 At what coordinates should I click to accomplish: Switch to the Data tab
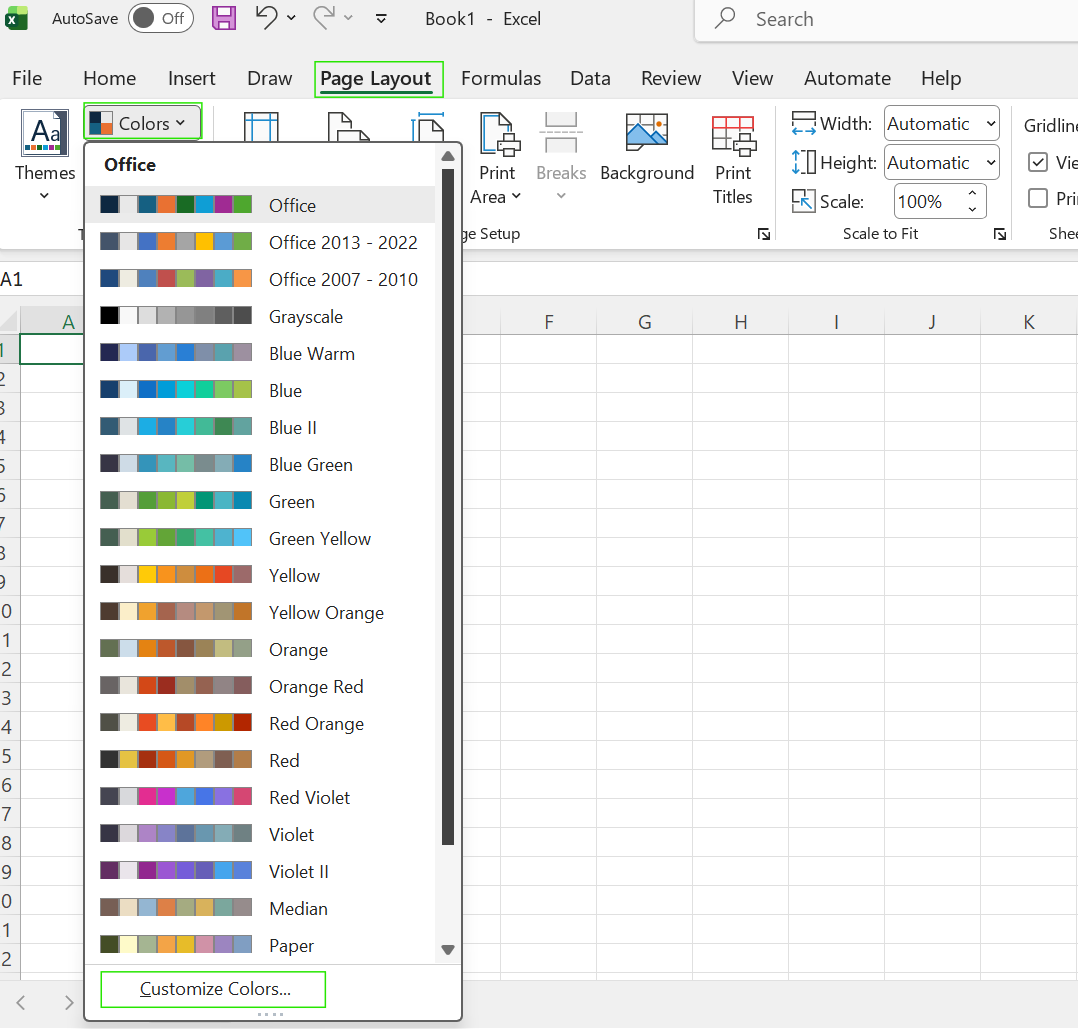click(x=590, y=78)
